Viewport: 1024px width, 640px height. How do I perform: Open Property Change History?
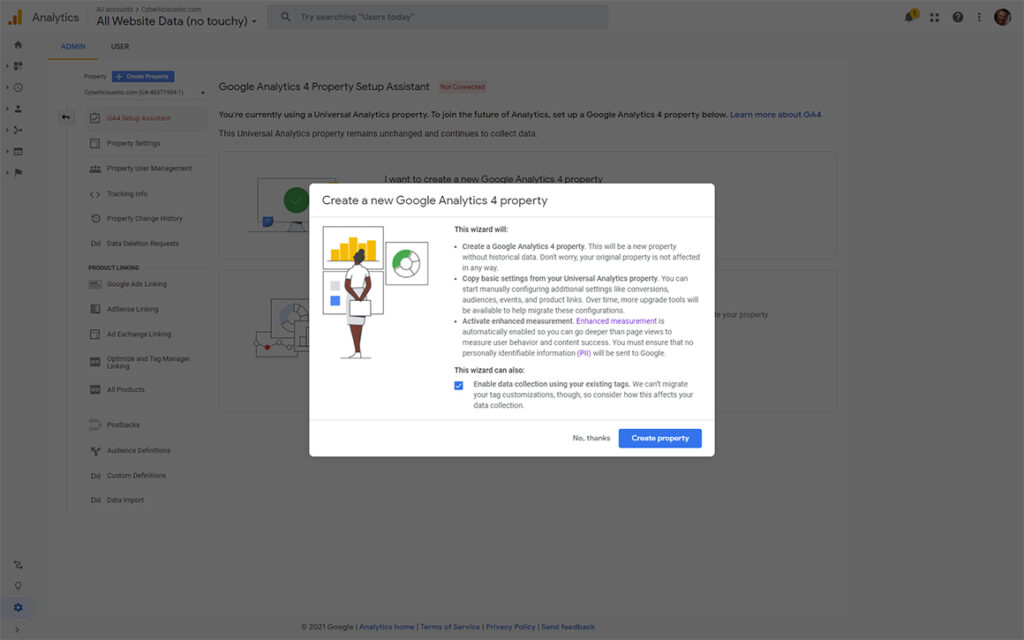[x=144, y=219]
